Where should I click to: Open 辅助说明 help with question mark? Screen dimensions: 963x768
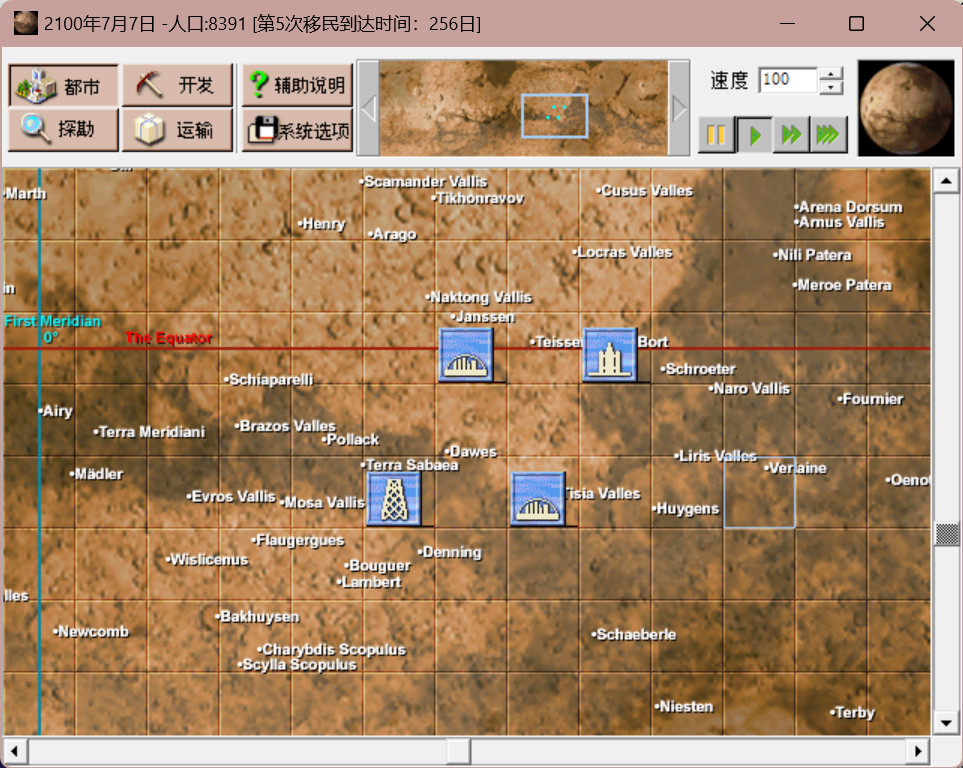click(297, 86)
